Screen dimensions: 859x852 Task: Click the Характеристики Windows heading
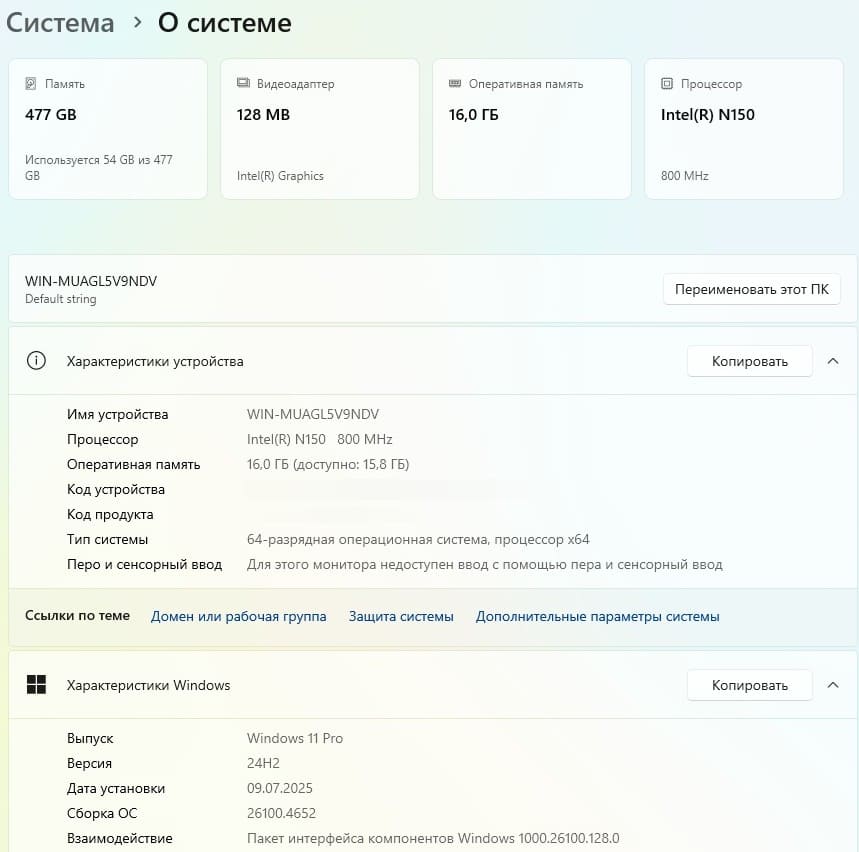tap(148, 685)
